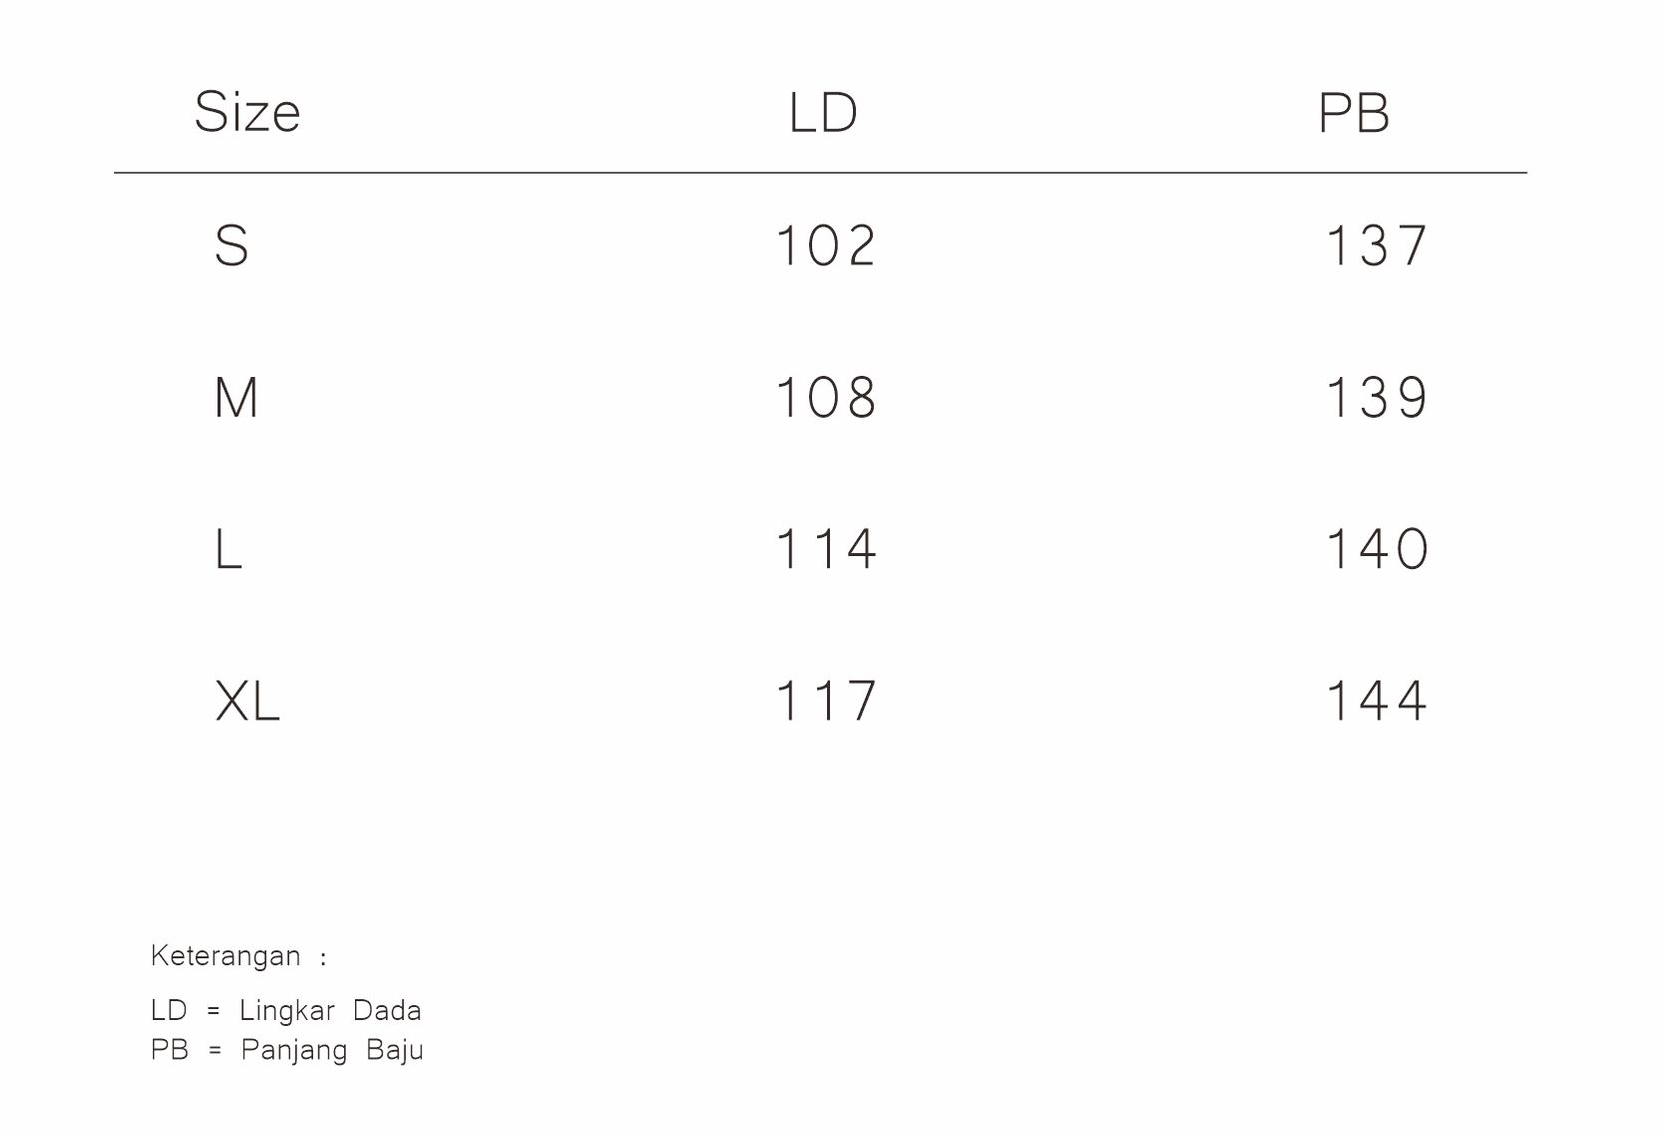Click the LD value 102
Screen dimensions: 1662x1135
826,246
